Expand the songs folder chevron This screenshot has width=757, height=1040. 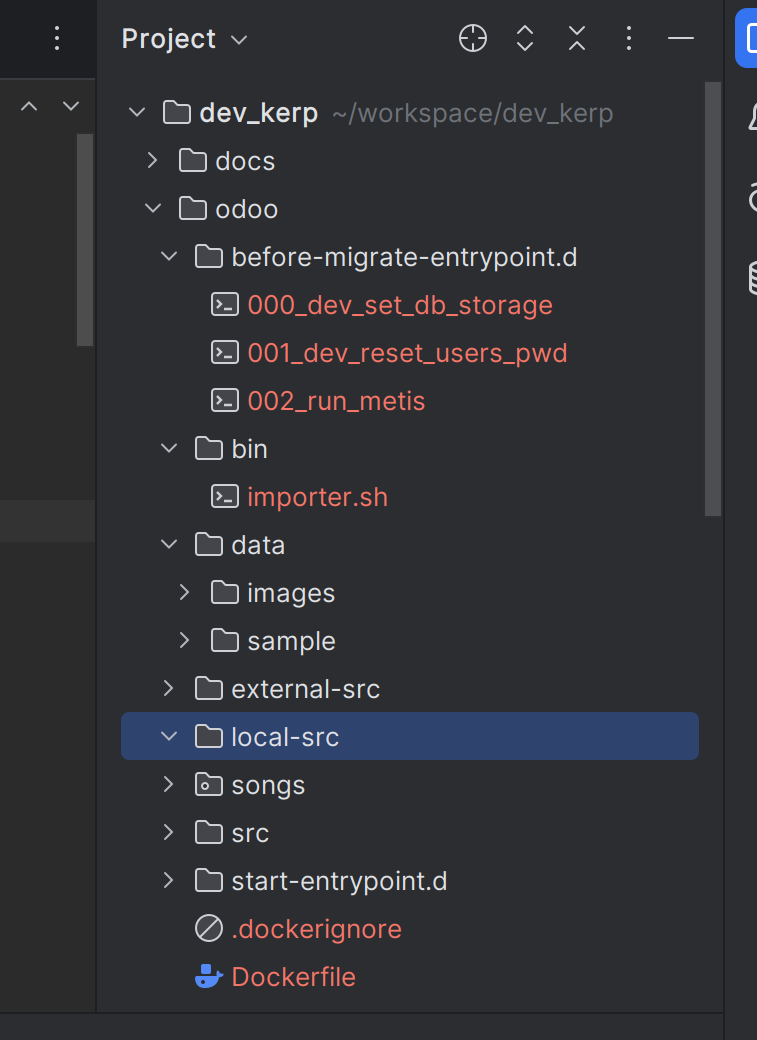(x=169, y=785)
